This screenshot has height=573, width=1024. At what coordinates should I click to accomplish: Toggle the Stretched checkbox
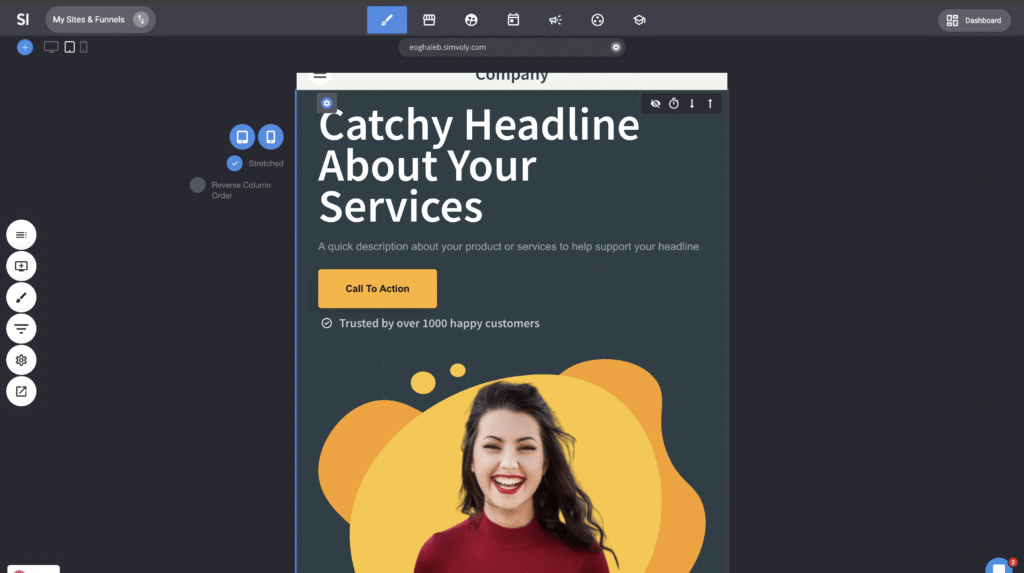point(235,163)
